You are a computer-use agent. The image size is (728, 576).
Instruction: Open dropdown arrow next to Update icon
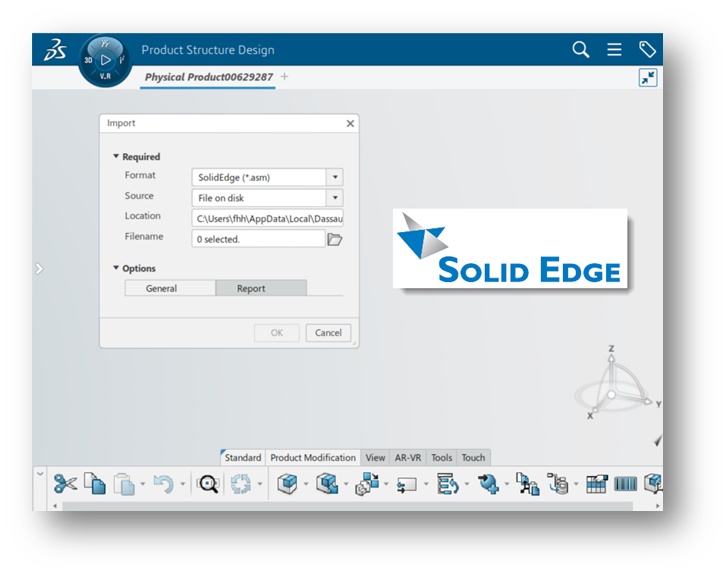[x=260, y=484]
